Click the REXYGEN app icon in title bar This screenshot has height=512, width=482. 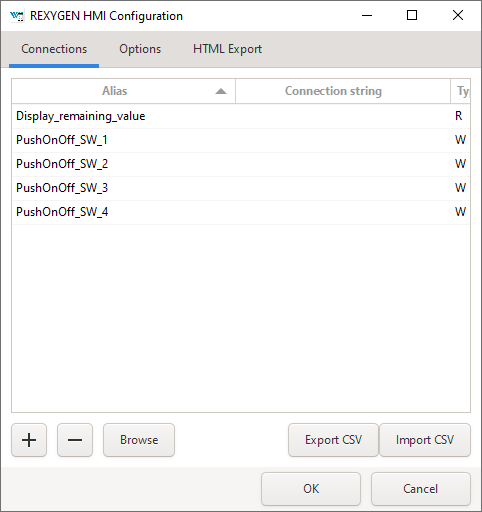point(17,16)
